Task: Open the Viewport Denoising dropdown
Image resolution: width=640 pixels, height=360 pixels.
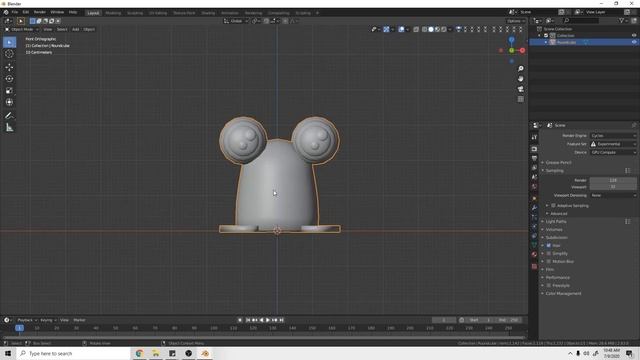Action: point(613,196)
